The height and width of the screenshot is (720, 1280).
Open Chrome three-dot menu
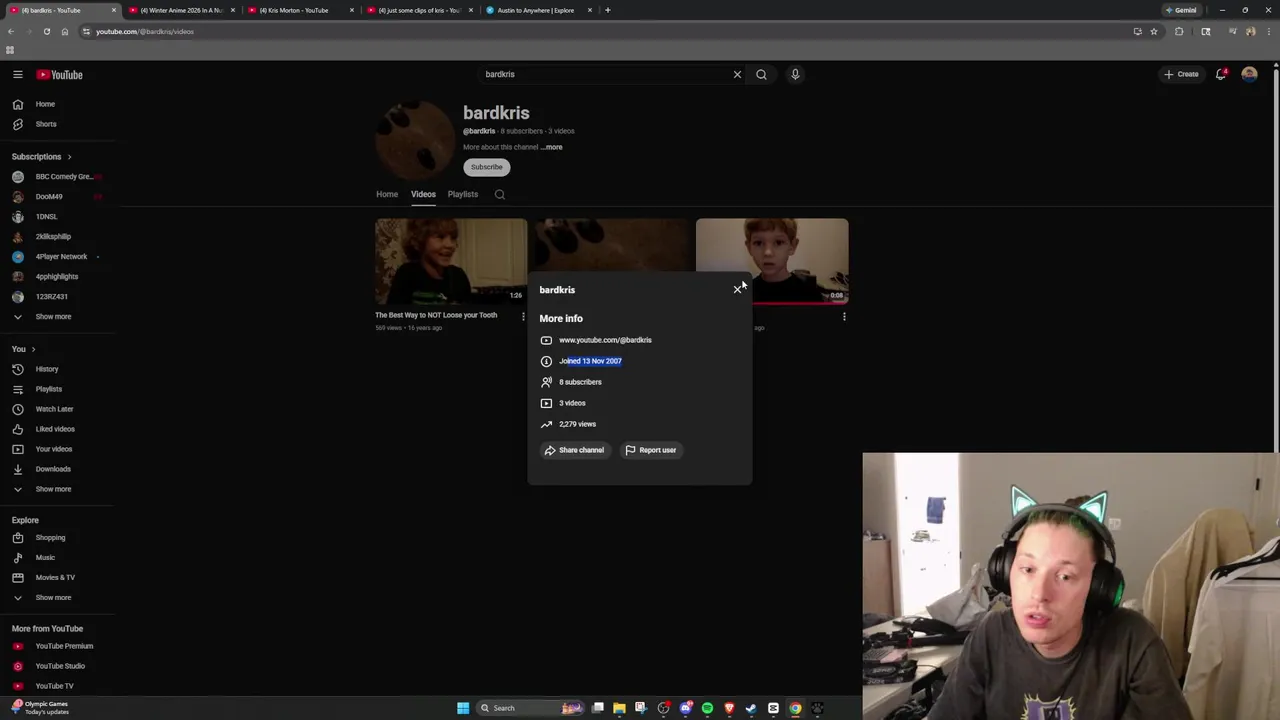pyautogui.click(x=1268, y=32)
